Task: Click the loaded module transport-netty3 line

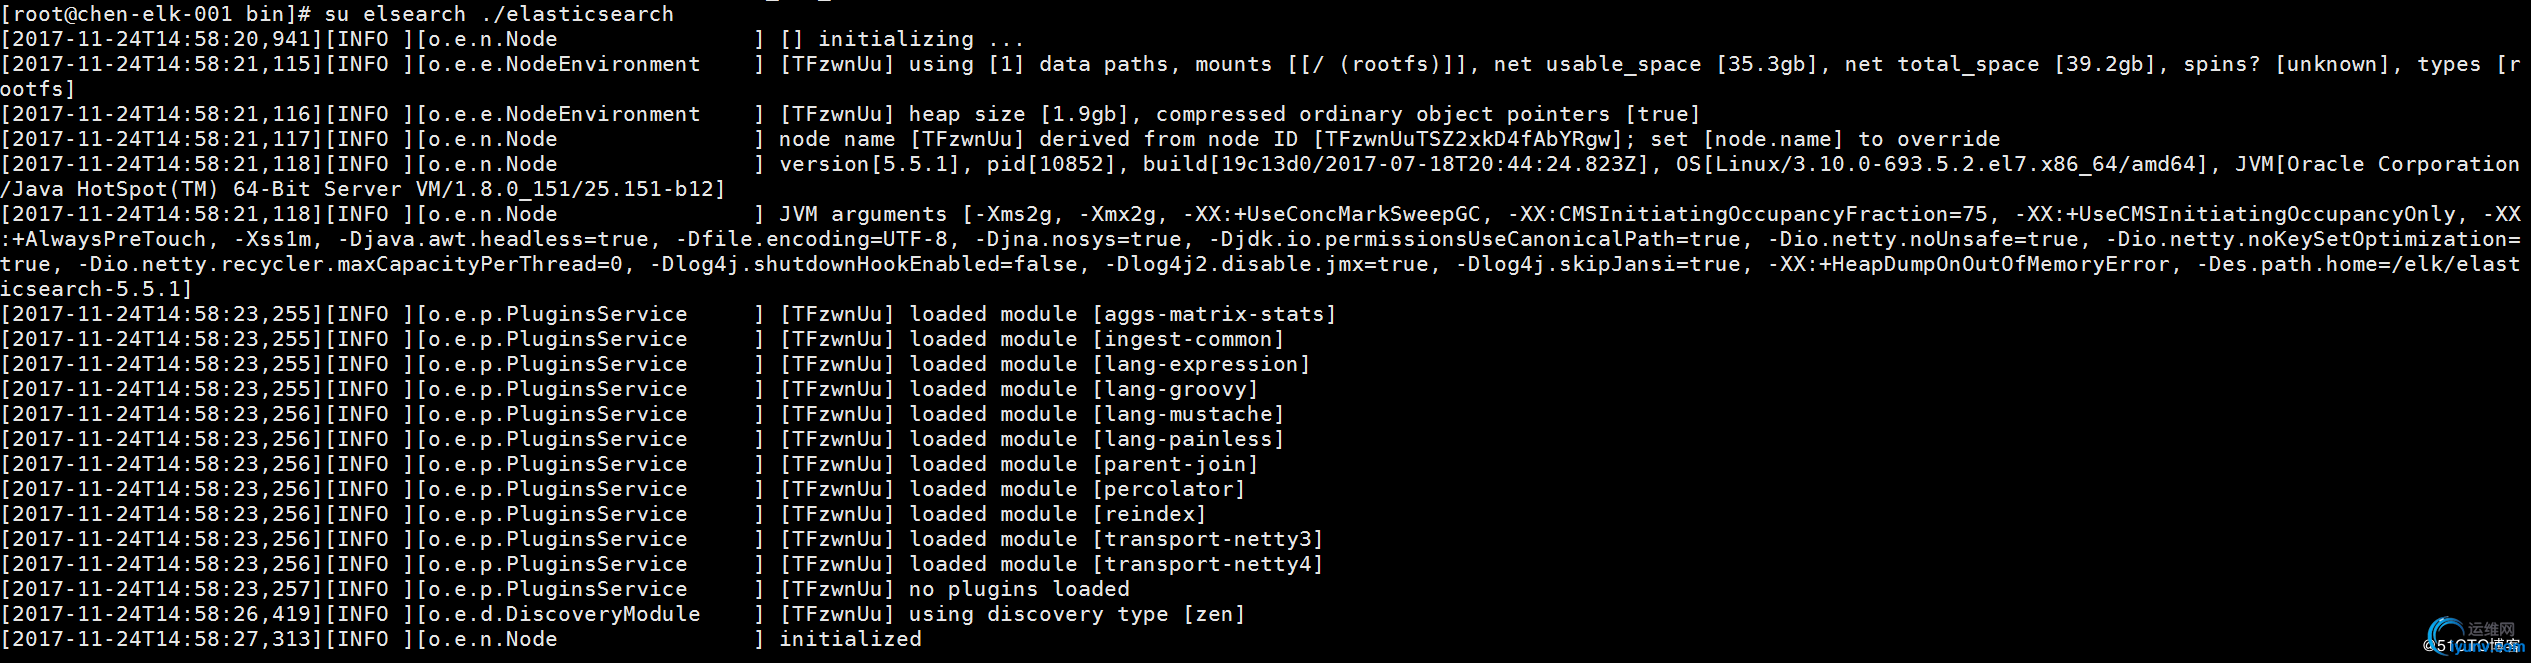Action: click(663, 539)
